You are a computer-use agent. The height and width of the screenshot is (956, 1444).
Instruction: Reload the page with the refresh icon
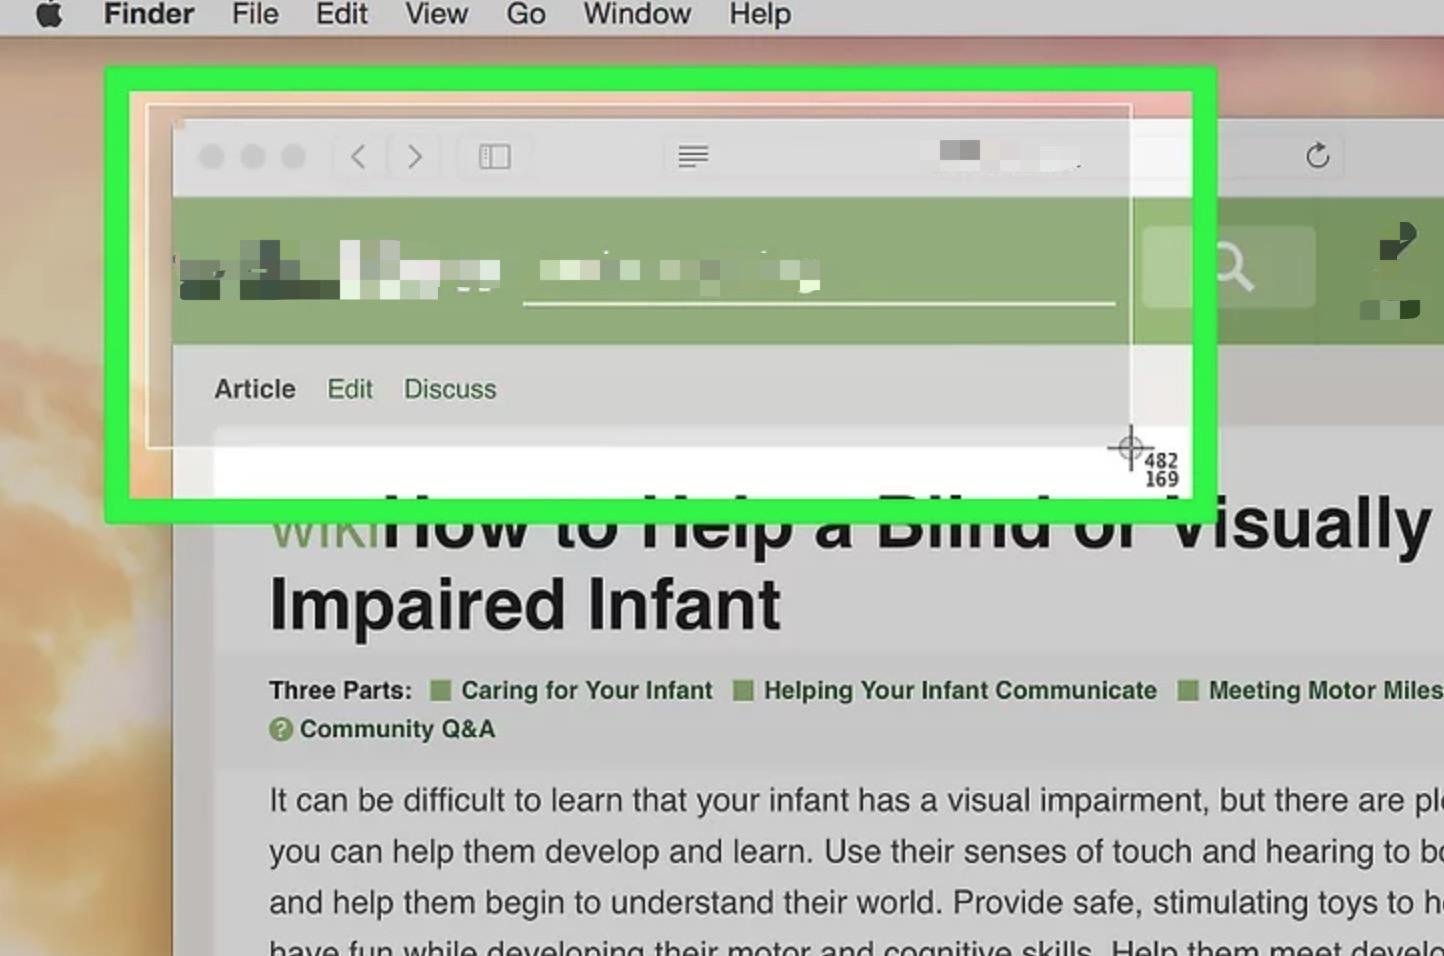[1317, 156]
